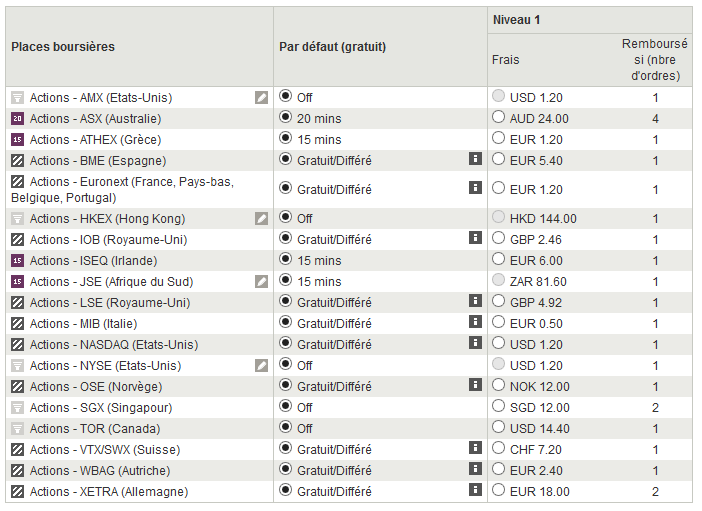Select EUR 1.20 Niveau 1 for ATHEX
Viewport: 702px width, 511px height.
point(500,139)
